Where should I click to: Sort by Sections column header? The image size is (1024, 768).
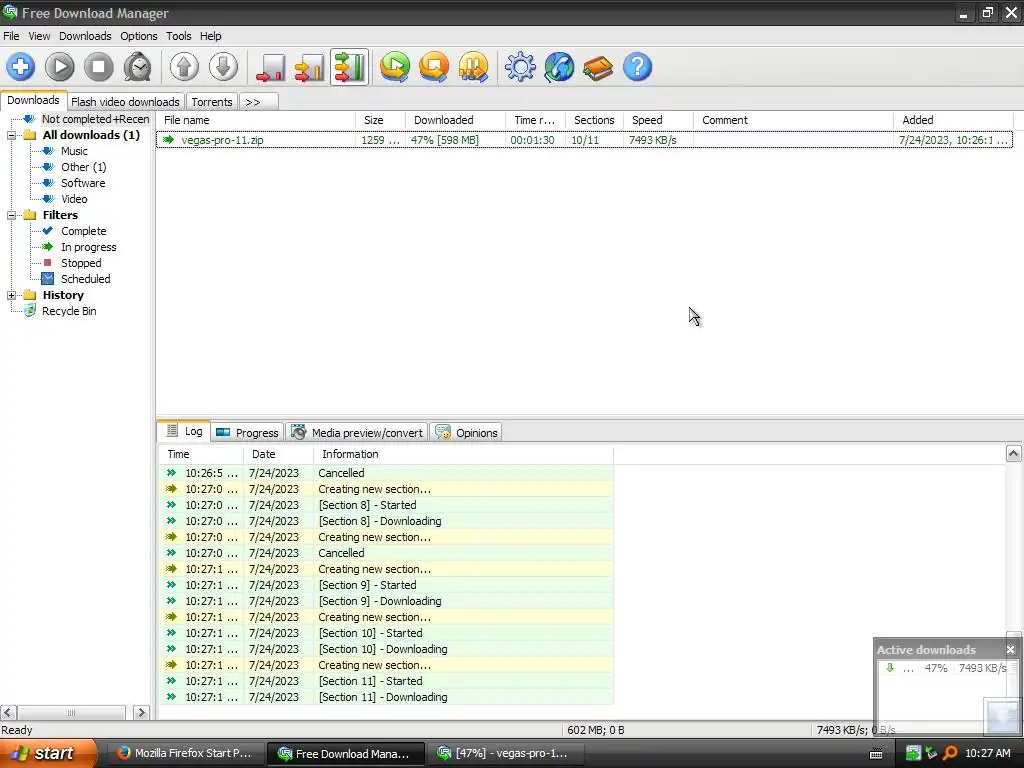(x=594, y=120)
